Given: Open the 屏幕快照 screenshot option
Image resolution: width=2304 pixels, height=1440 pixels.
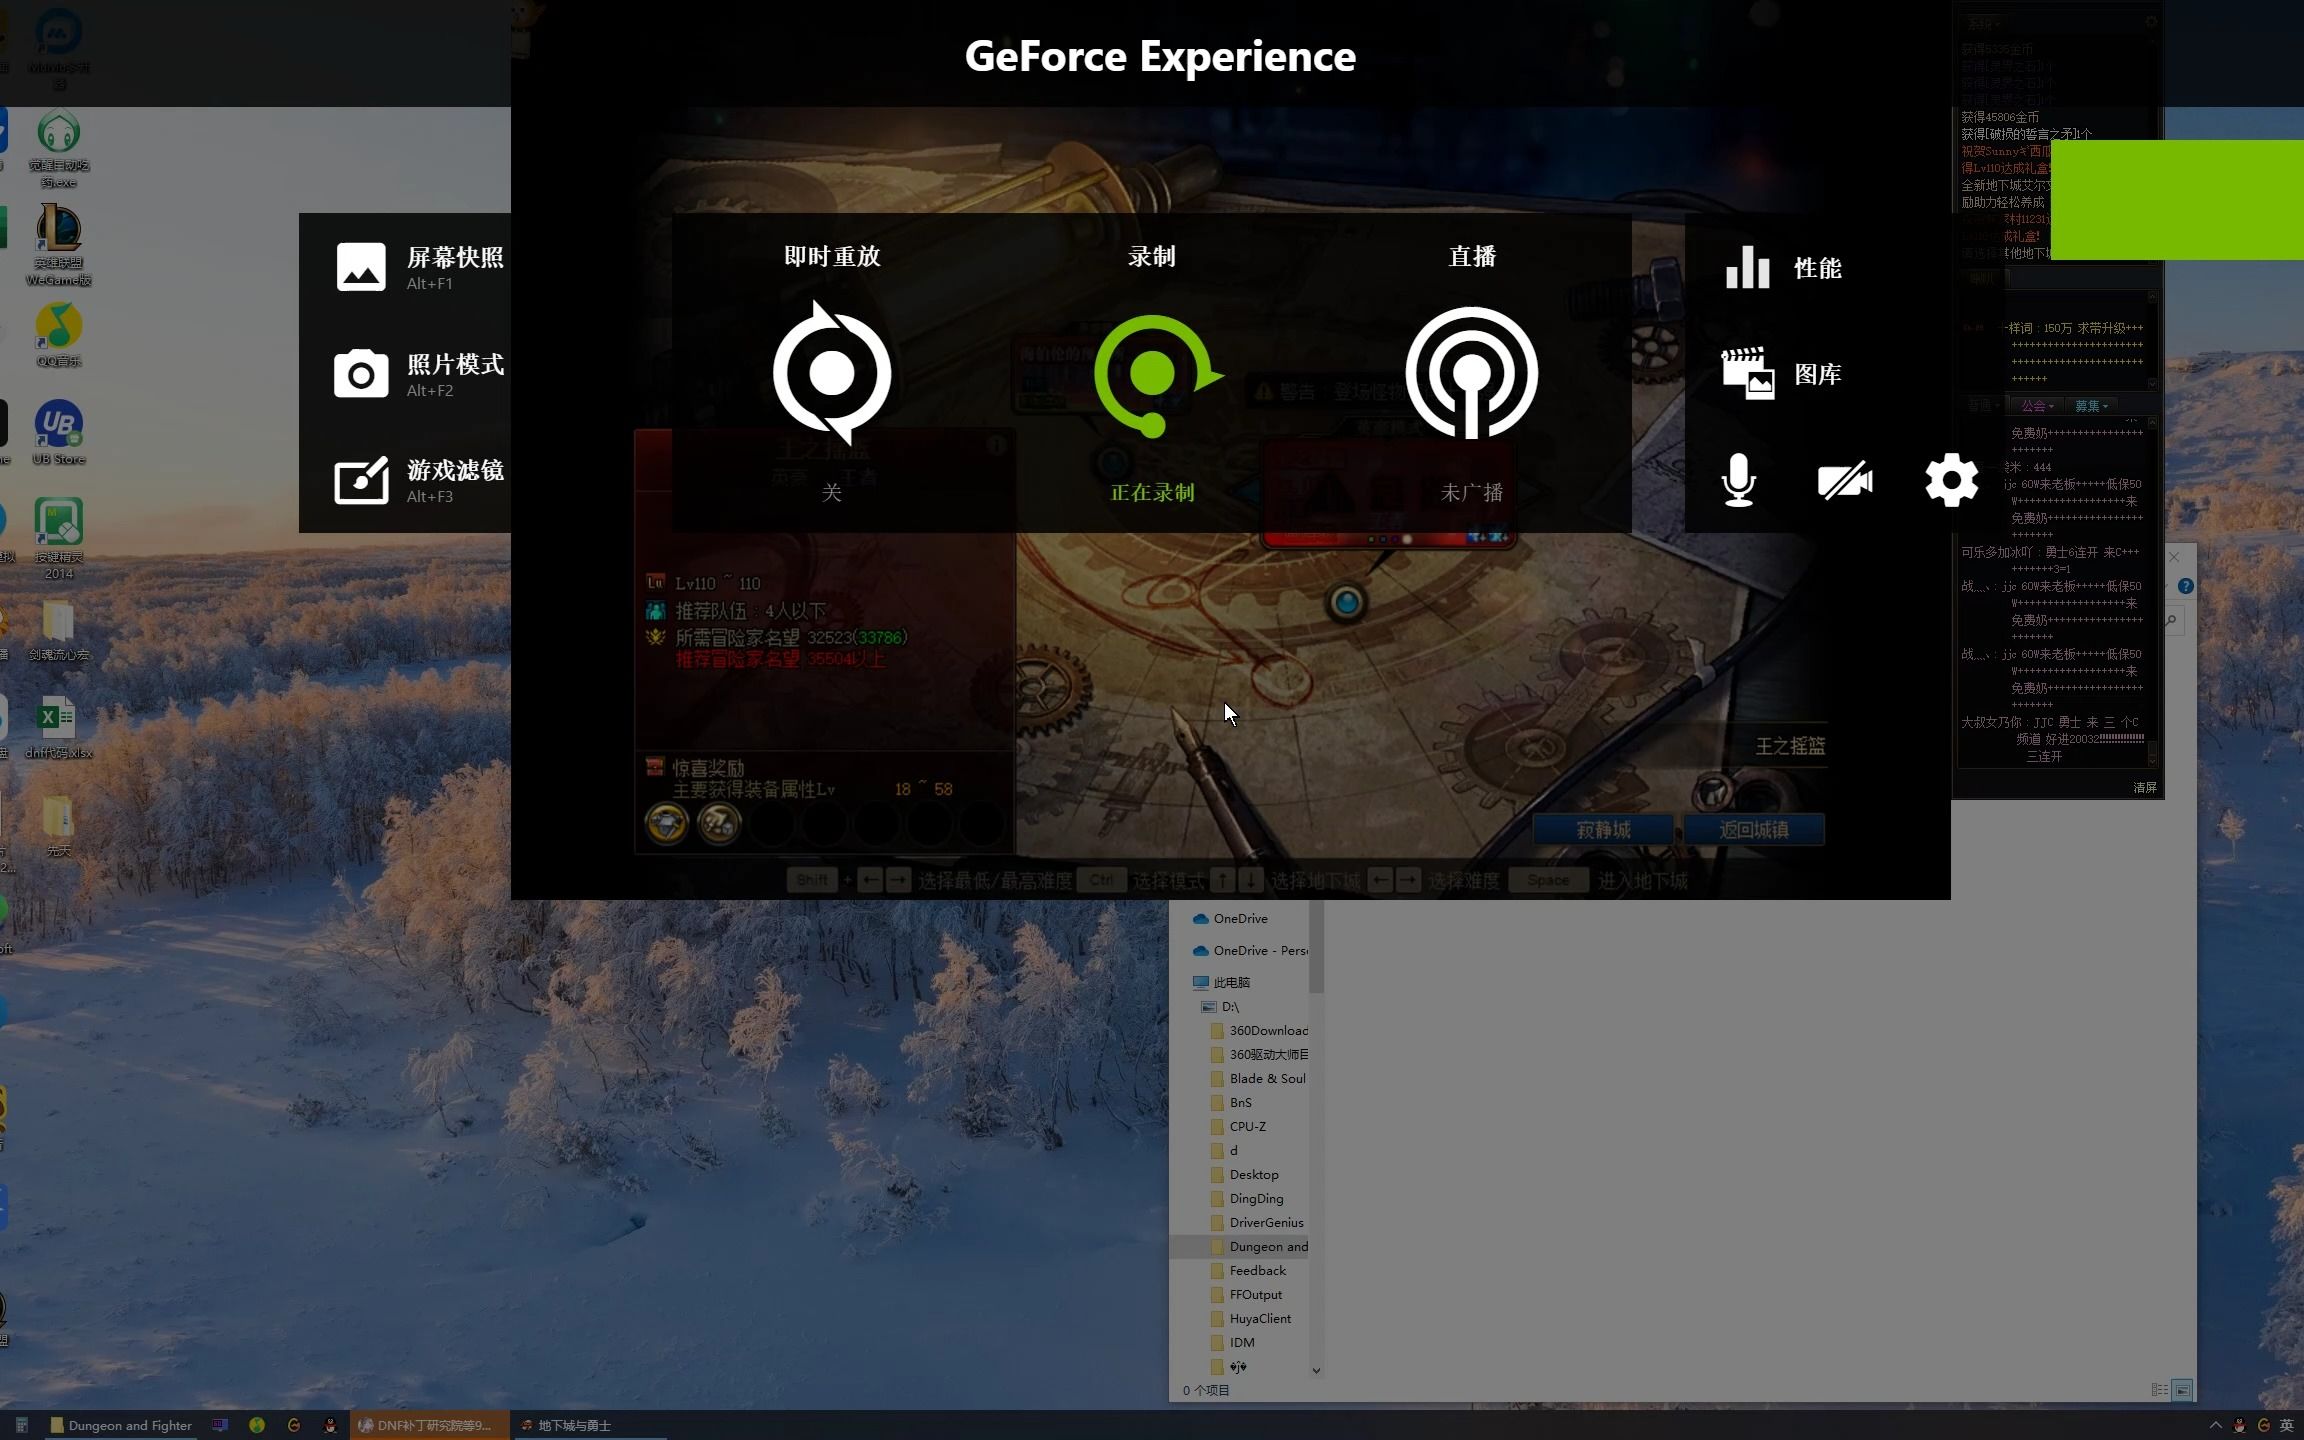Looking at the screenshot, I should click(418, 267).
